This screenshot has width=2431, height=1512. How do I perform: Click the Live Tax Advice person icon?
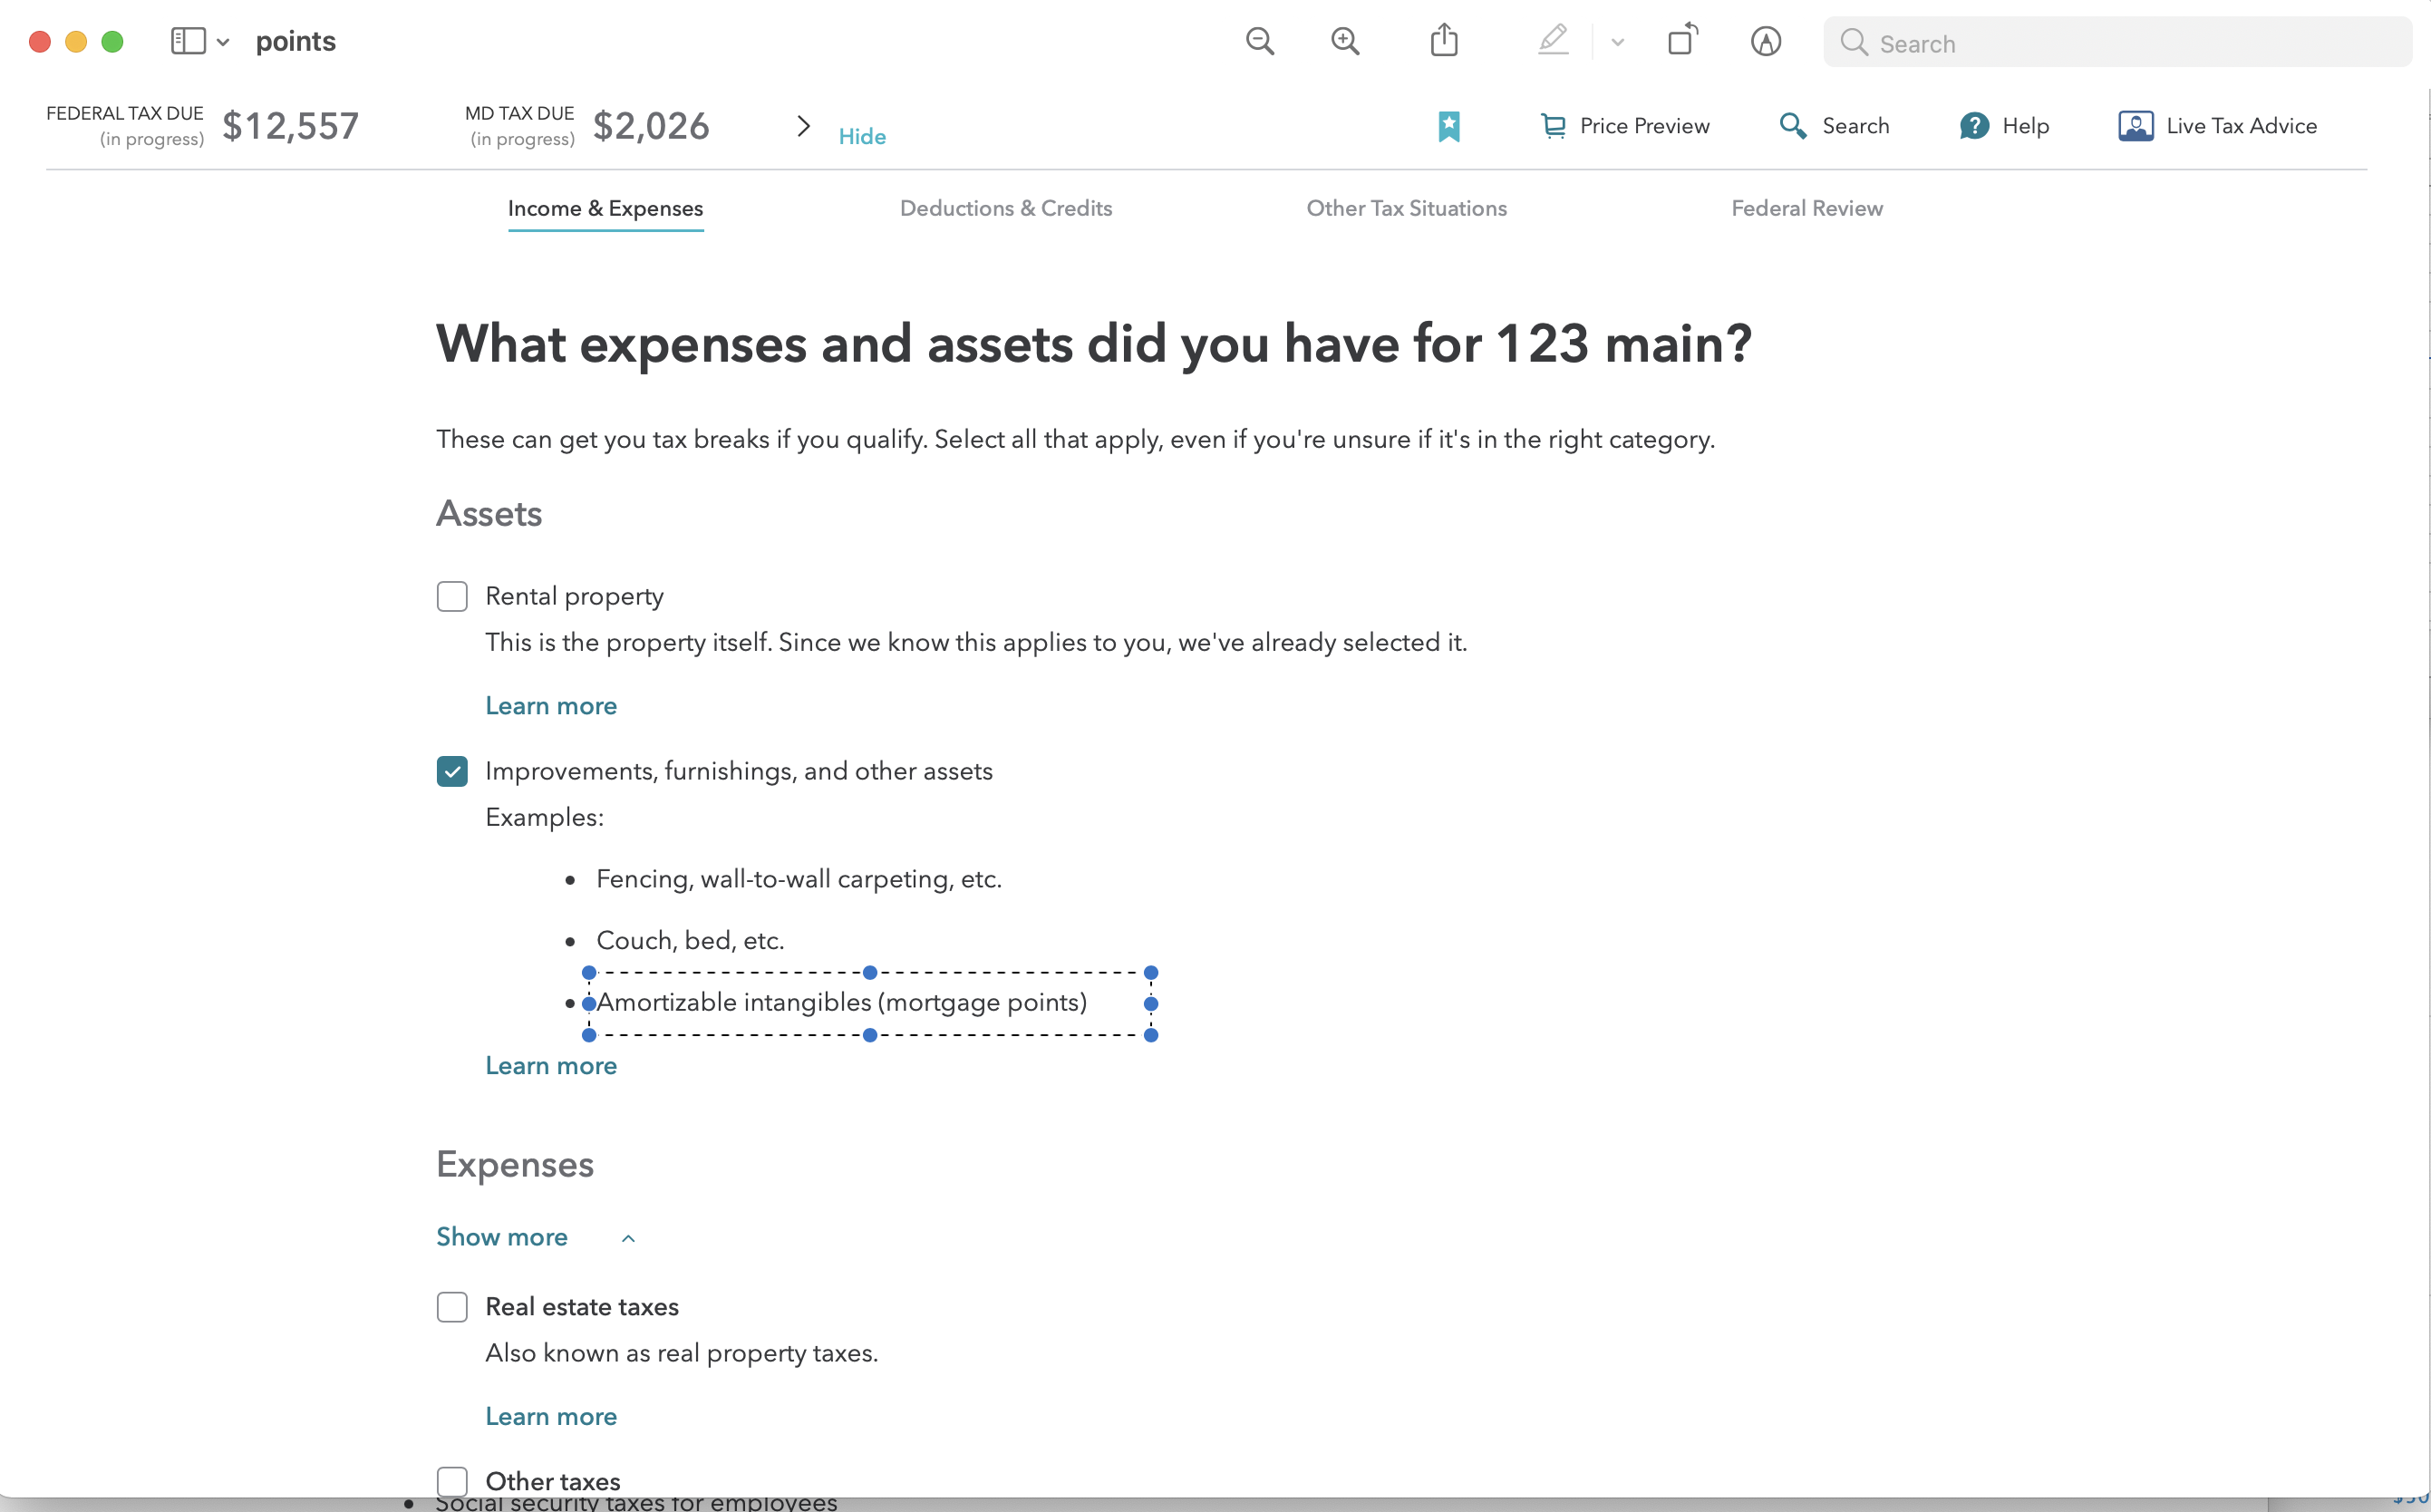click(2136, 126)
